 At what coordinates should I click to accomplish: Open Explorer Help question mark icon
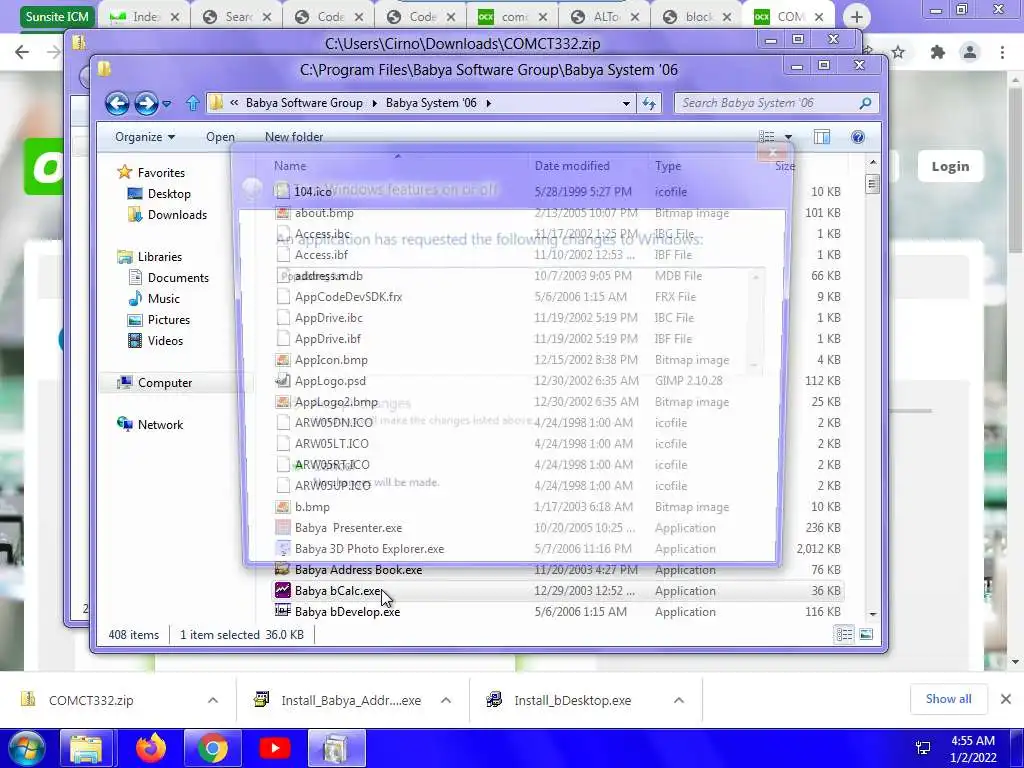pyautogui.click(x=857, y=136)
